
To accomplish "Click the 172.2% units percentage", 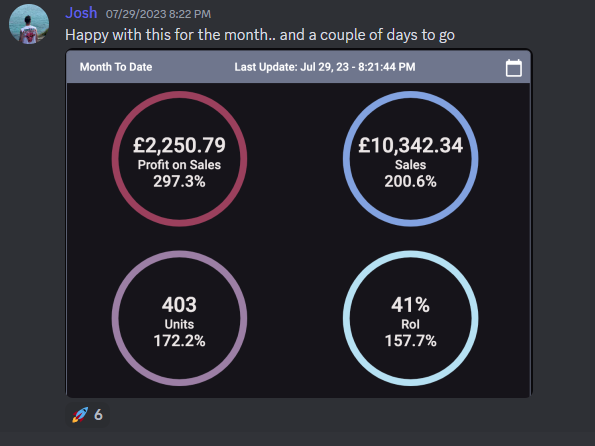I will coord(179,341).
